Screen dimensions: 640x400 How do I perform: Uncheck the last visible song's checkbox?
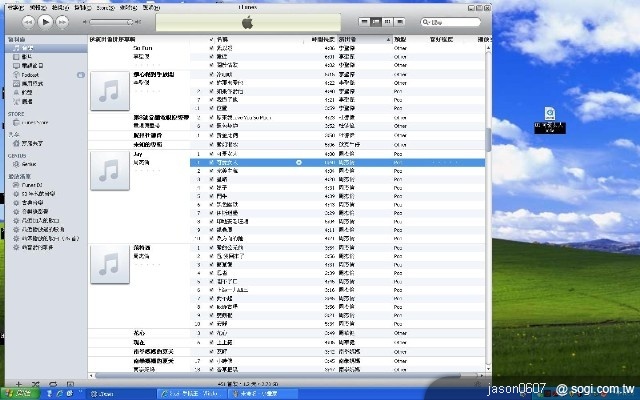211,369
